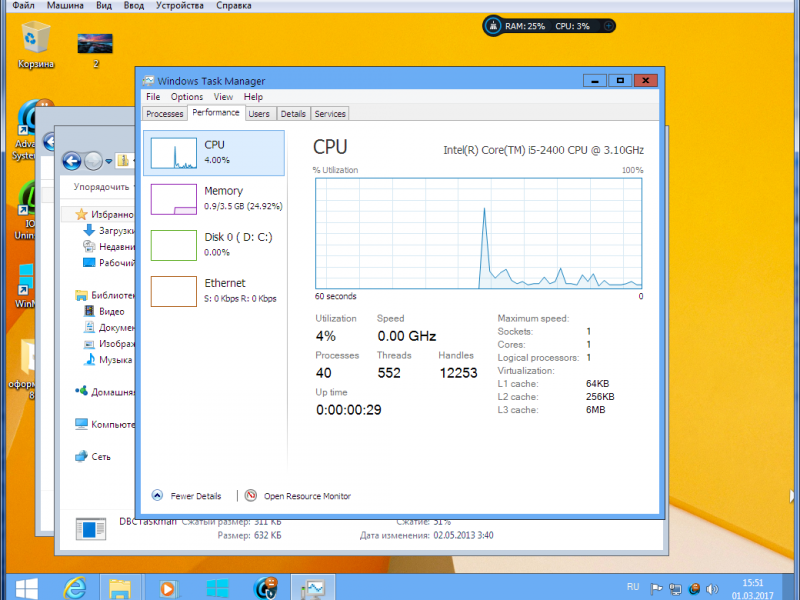Select Рабочий стол in Explorer sidebar
The width and height of the screenshot is (800, 600).
(x=108, y=263)
